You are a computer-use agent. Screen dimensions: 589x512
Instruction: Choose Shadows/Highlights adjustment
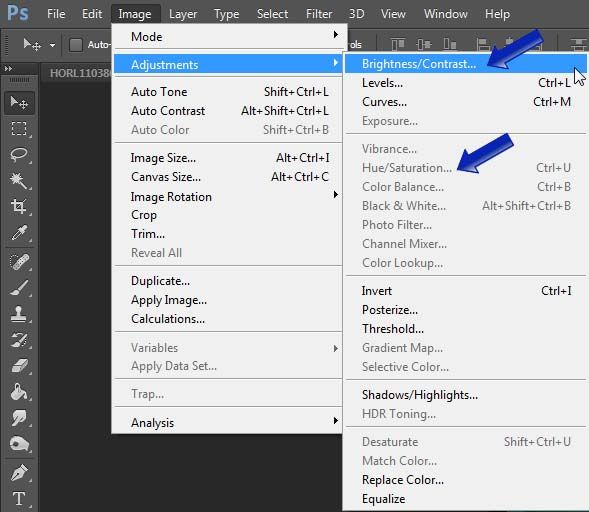pos(466,394)
